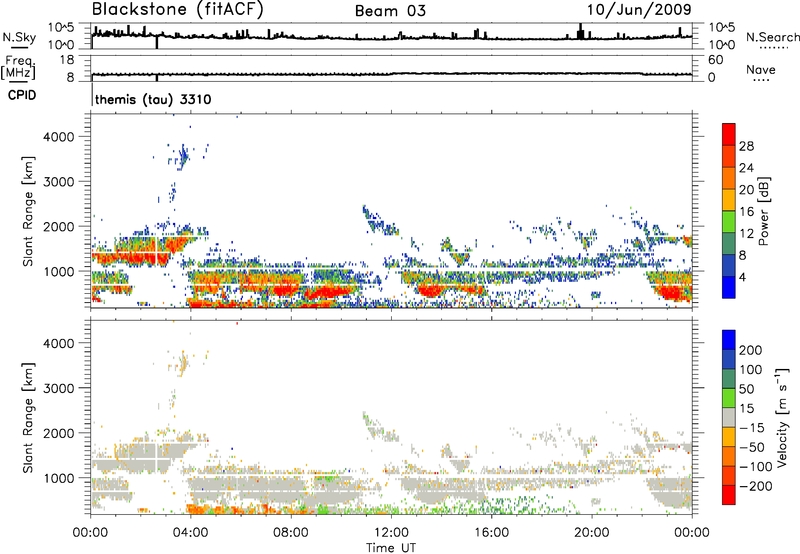
Task: Click the "18" tick on frequency axis
Action: (x=67, y=60)
